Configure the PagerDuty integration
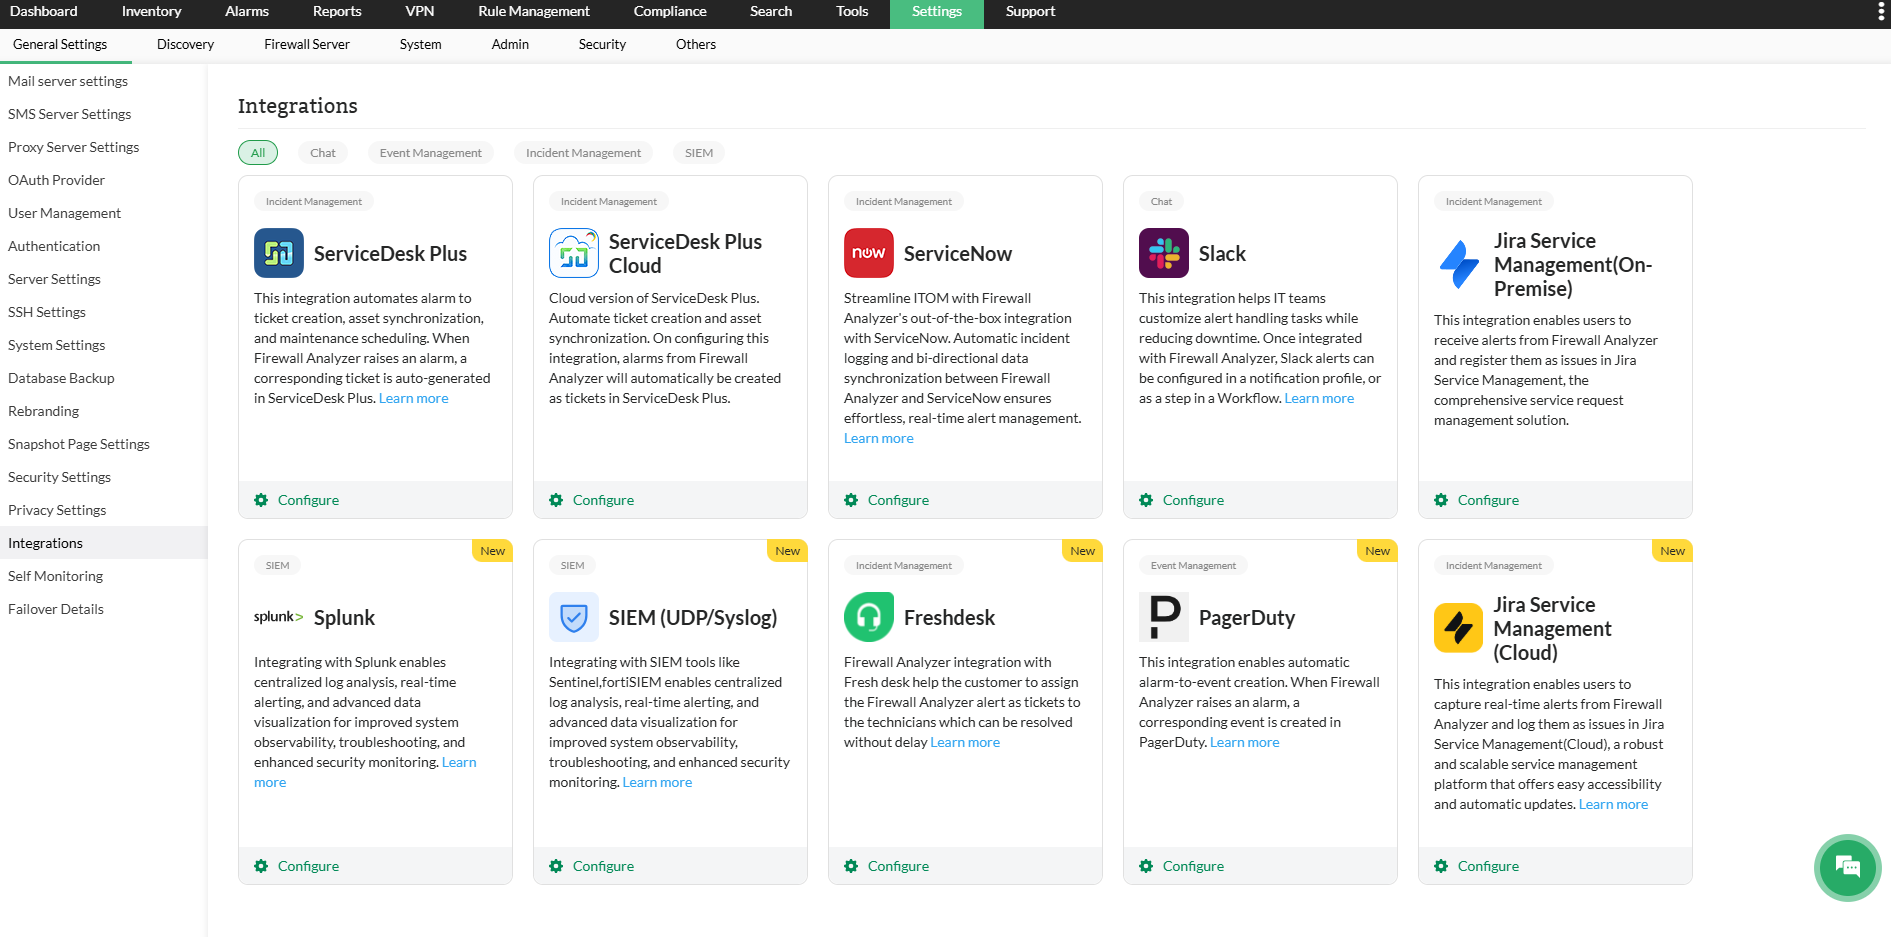The image size is (1891, 937). [1193, 866]
